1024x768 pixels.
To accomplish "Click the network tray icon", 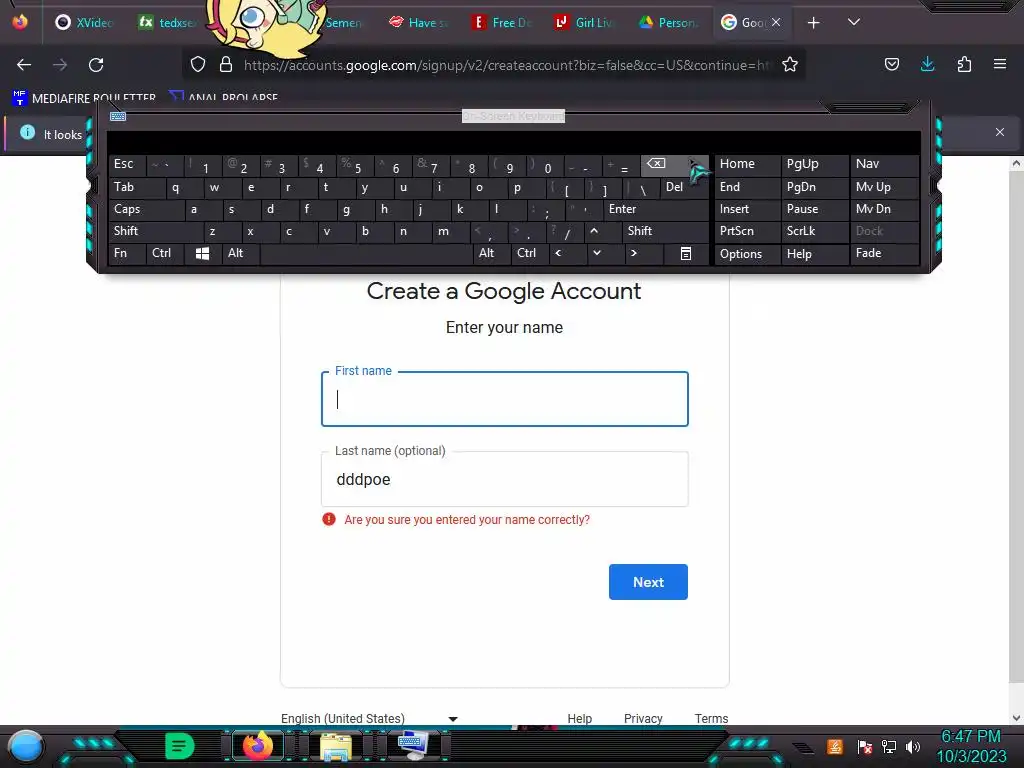I will (889, 746).
